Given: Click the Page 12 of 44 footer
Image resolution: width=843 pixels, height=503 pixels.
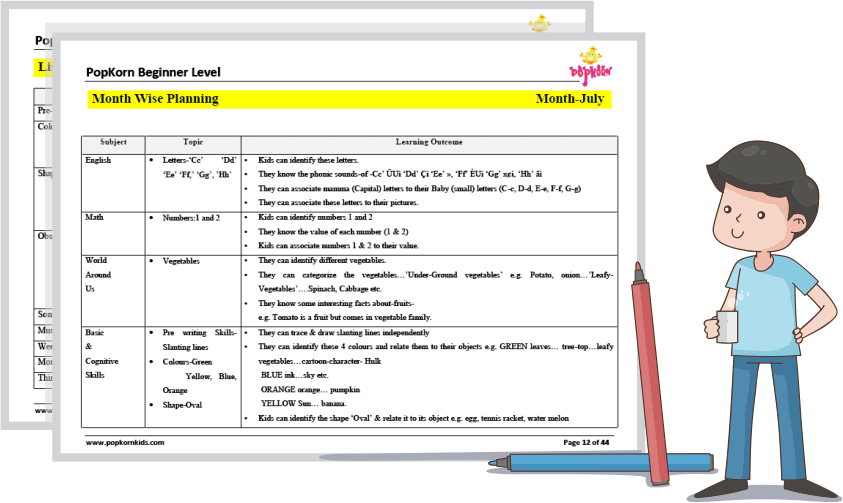Looking at the screenshot, I should pos(586,443).
